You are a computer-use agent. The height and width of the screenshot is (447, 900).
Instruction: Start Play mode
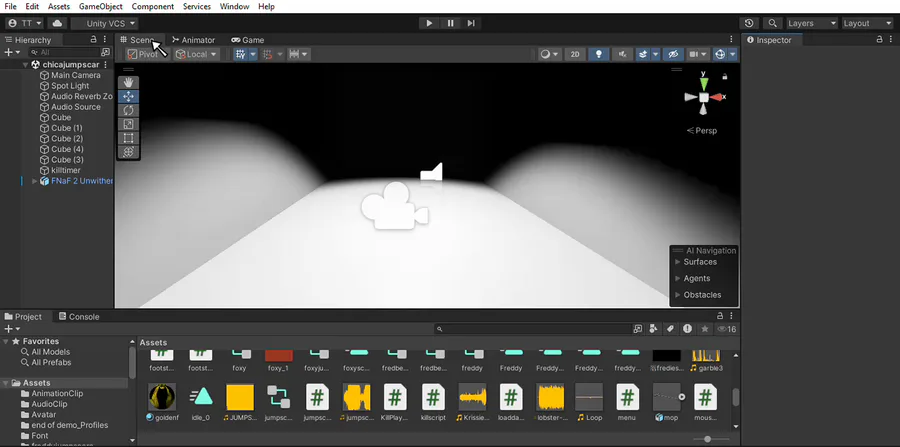coord(429,23)
